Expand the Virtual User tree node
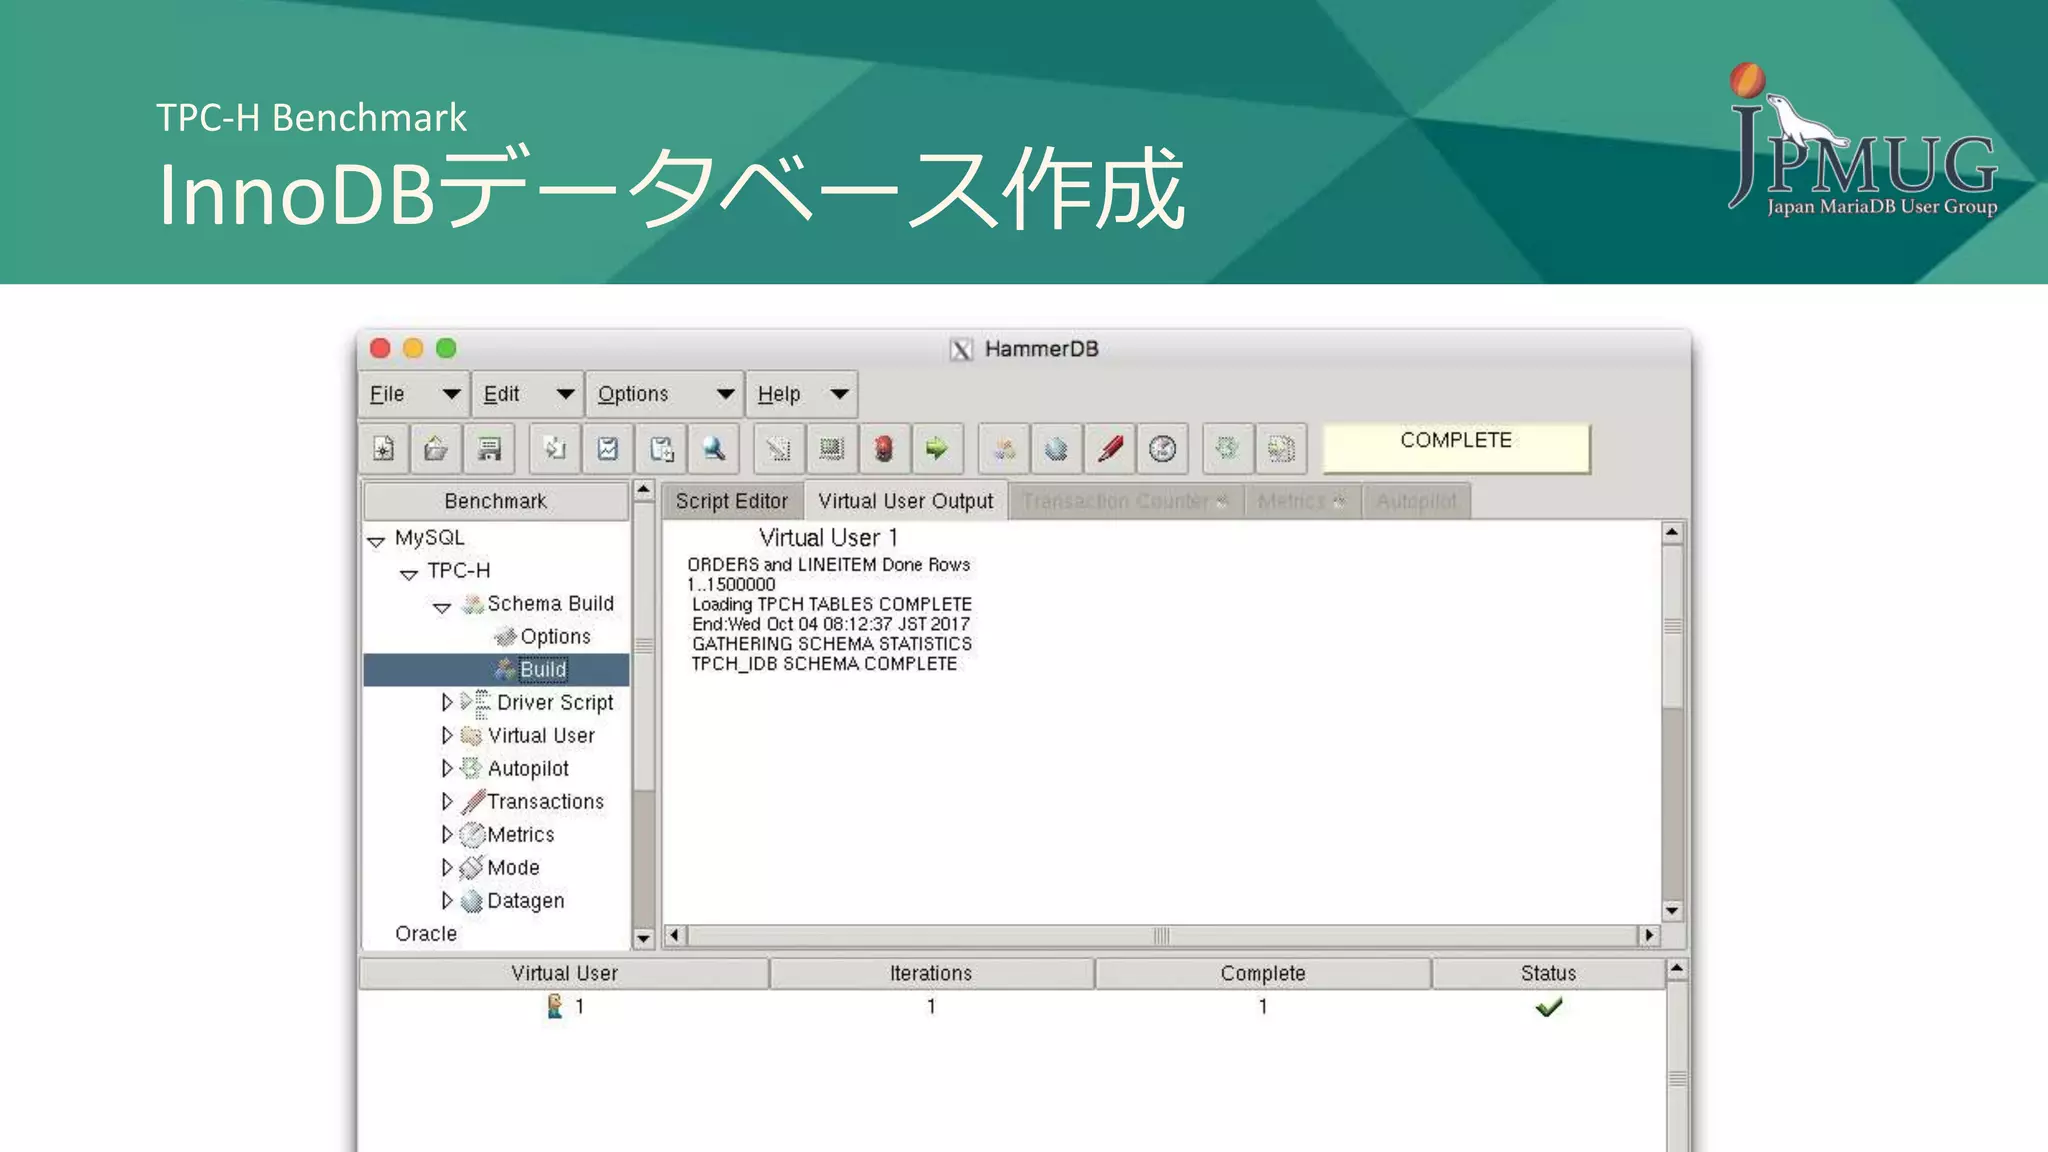The height and width of the screenshot is (1152, 2048). click(x=447, y=736)
